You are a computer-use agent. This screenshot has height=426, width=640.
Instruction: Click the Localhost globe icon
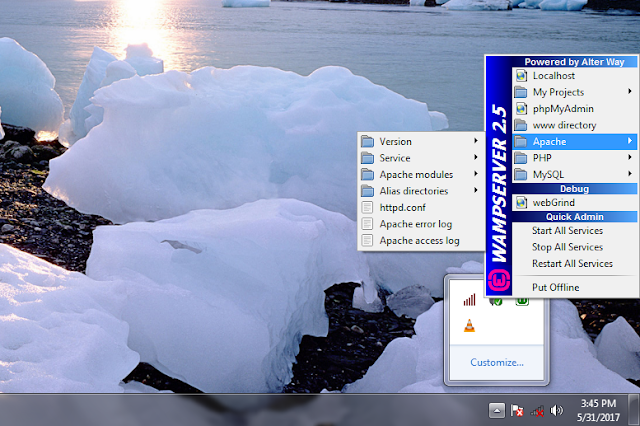point(521,76)
